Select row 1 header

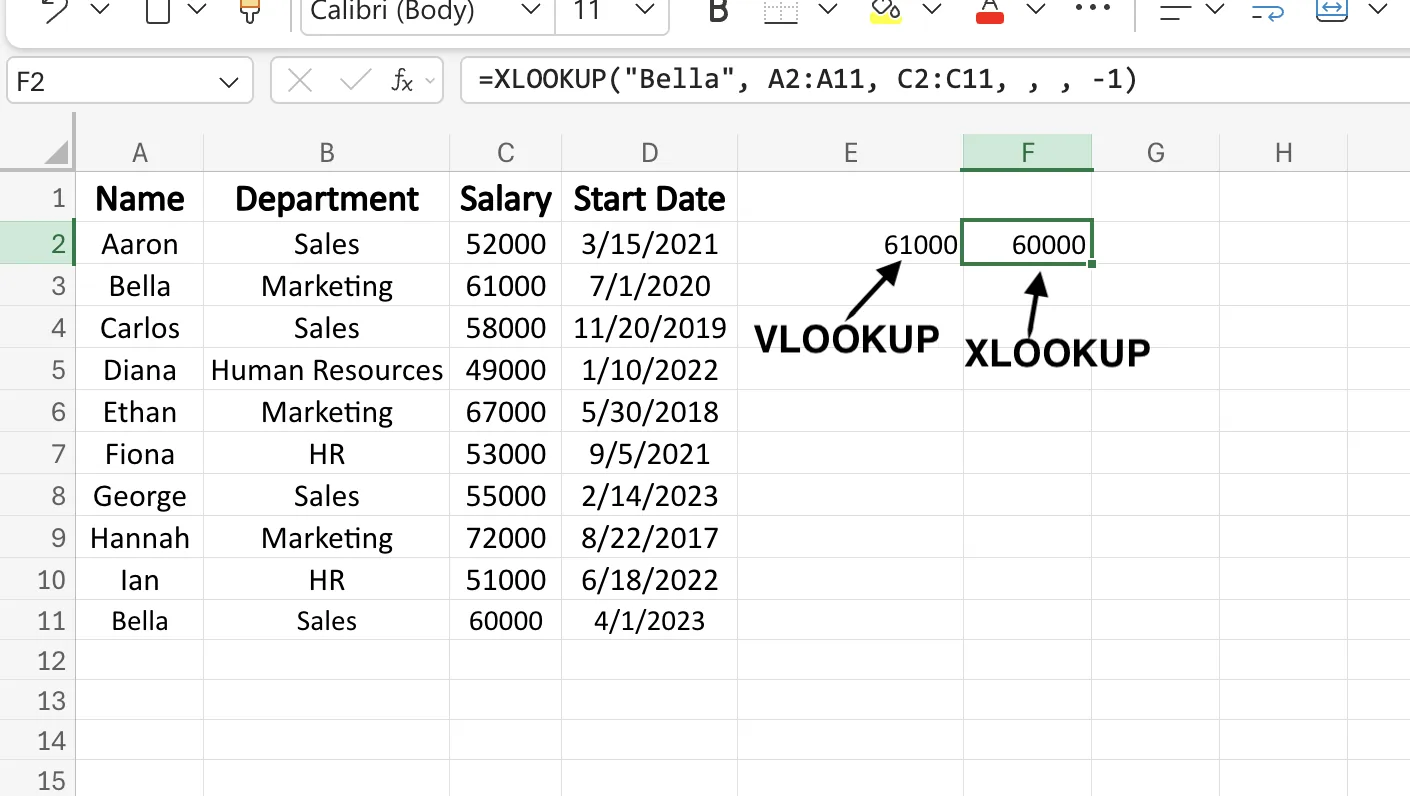(38, 198)
